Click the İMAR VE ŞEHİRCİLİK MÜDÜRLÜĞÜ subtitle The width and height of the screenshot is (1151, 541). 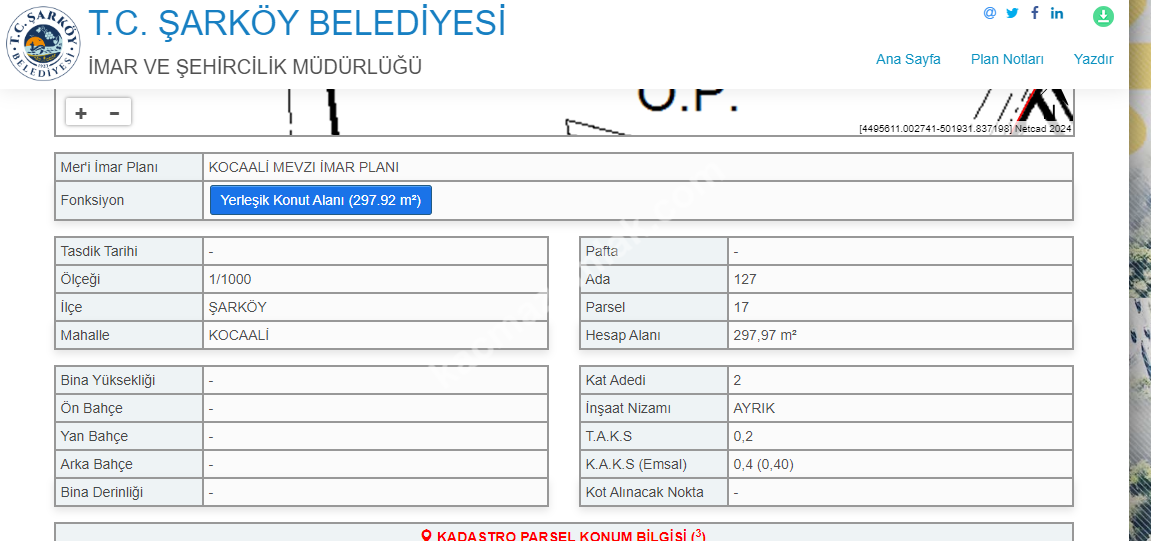click(255, 67)
